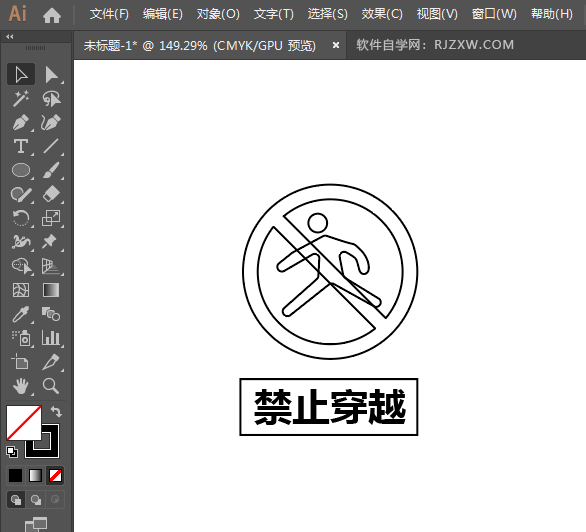Select the Zoom tool
This screenshot has width=586, height=532.
[x=52, y=386]
